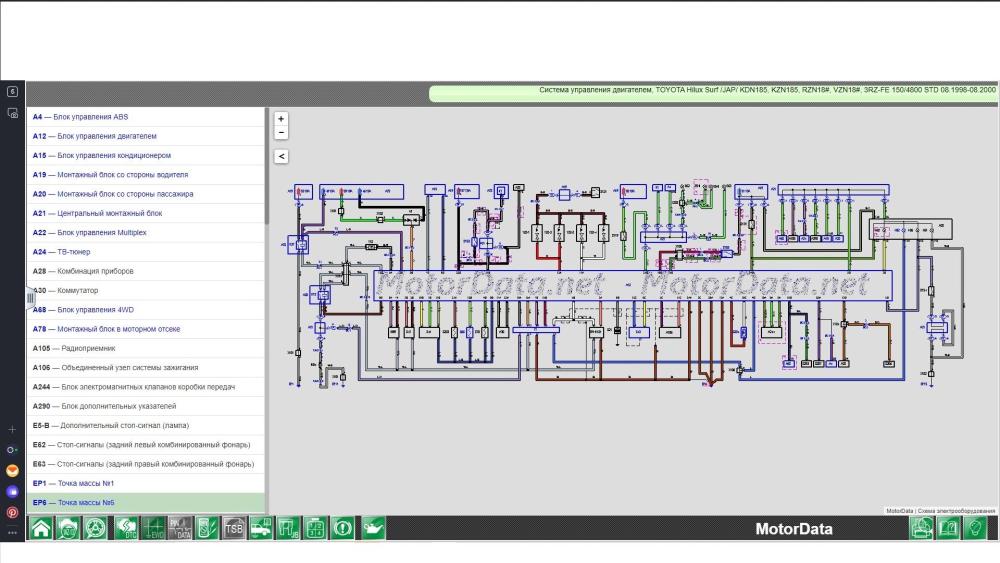Open the oil can fluids icon

coord(373,529)
